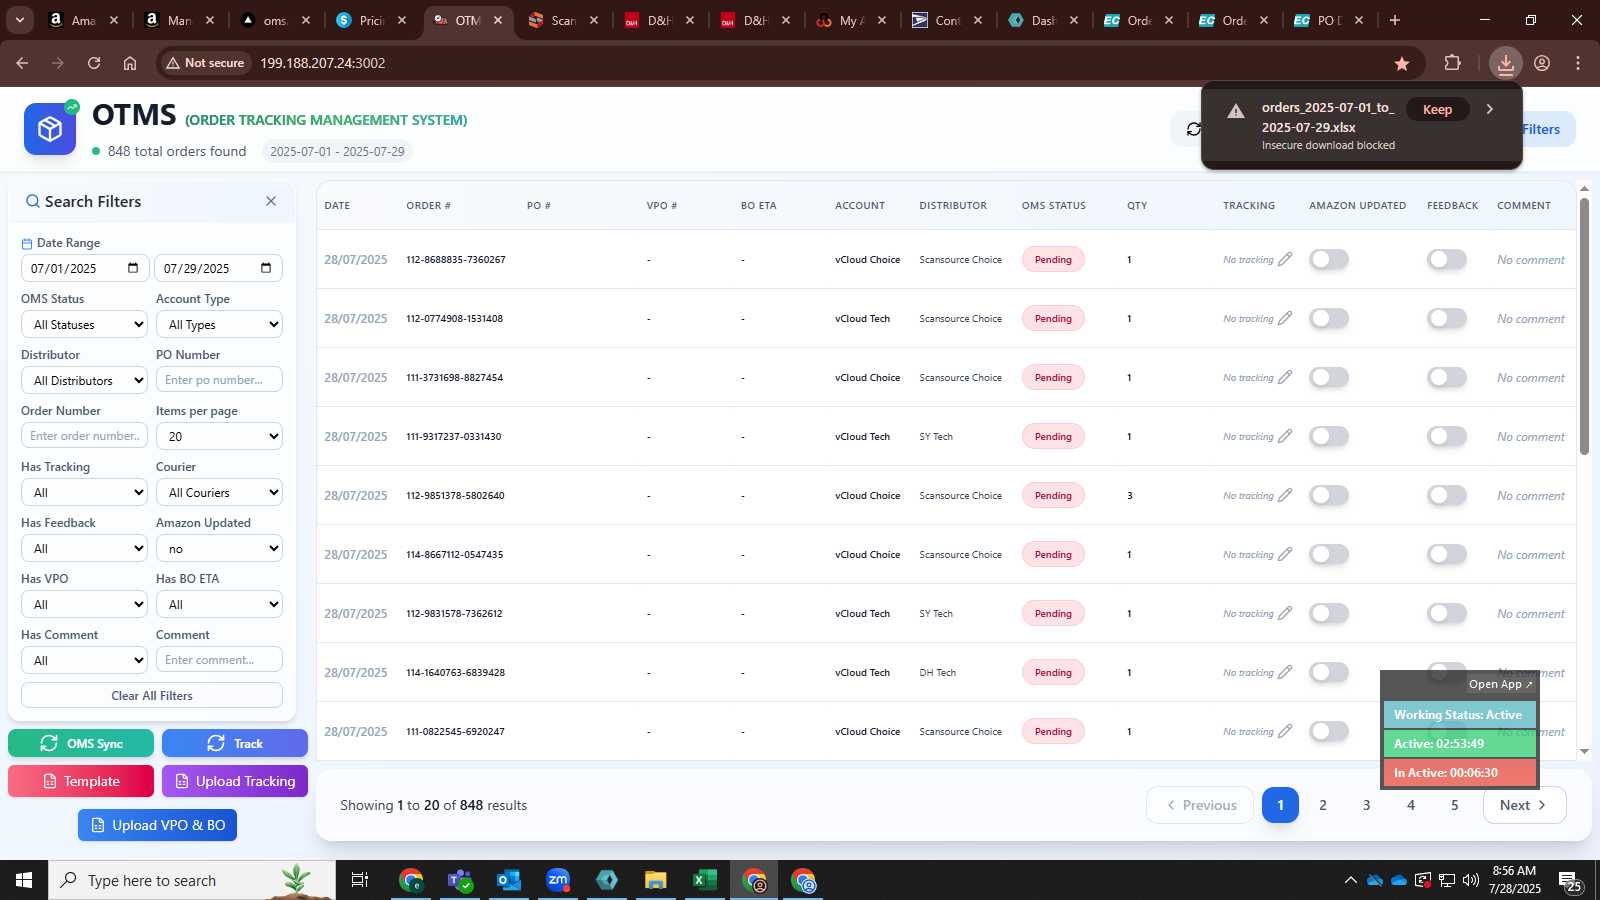
Task: Open the Amazon Updated filter dropdown
Action: 219,548
